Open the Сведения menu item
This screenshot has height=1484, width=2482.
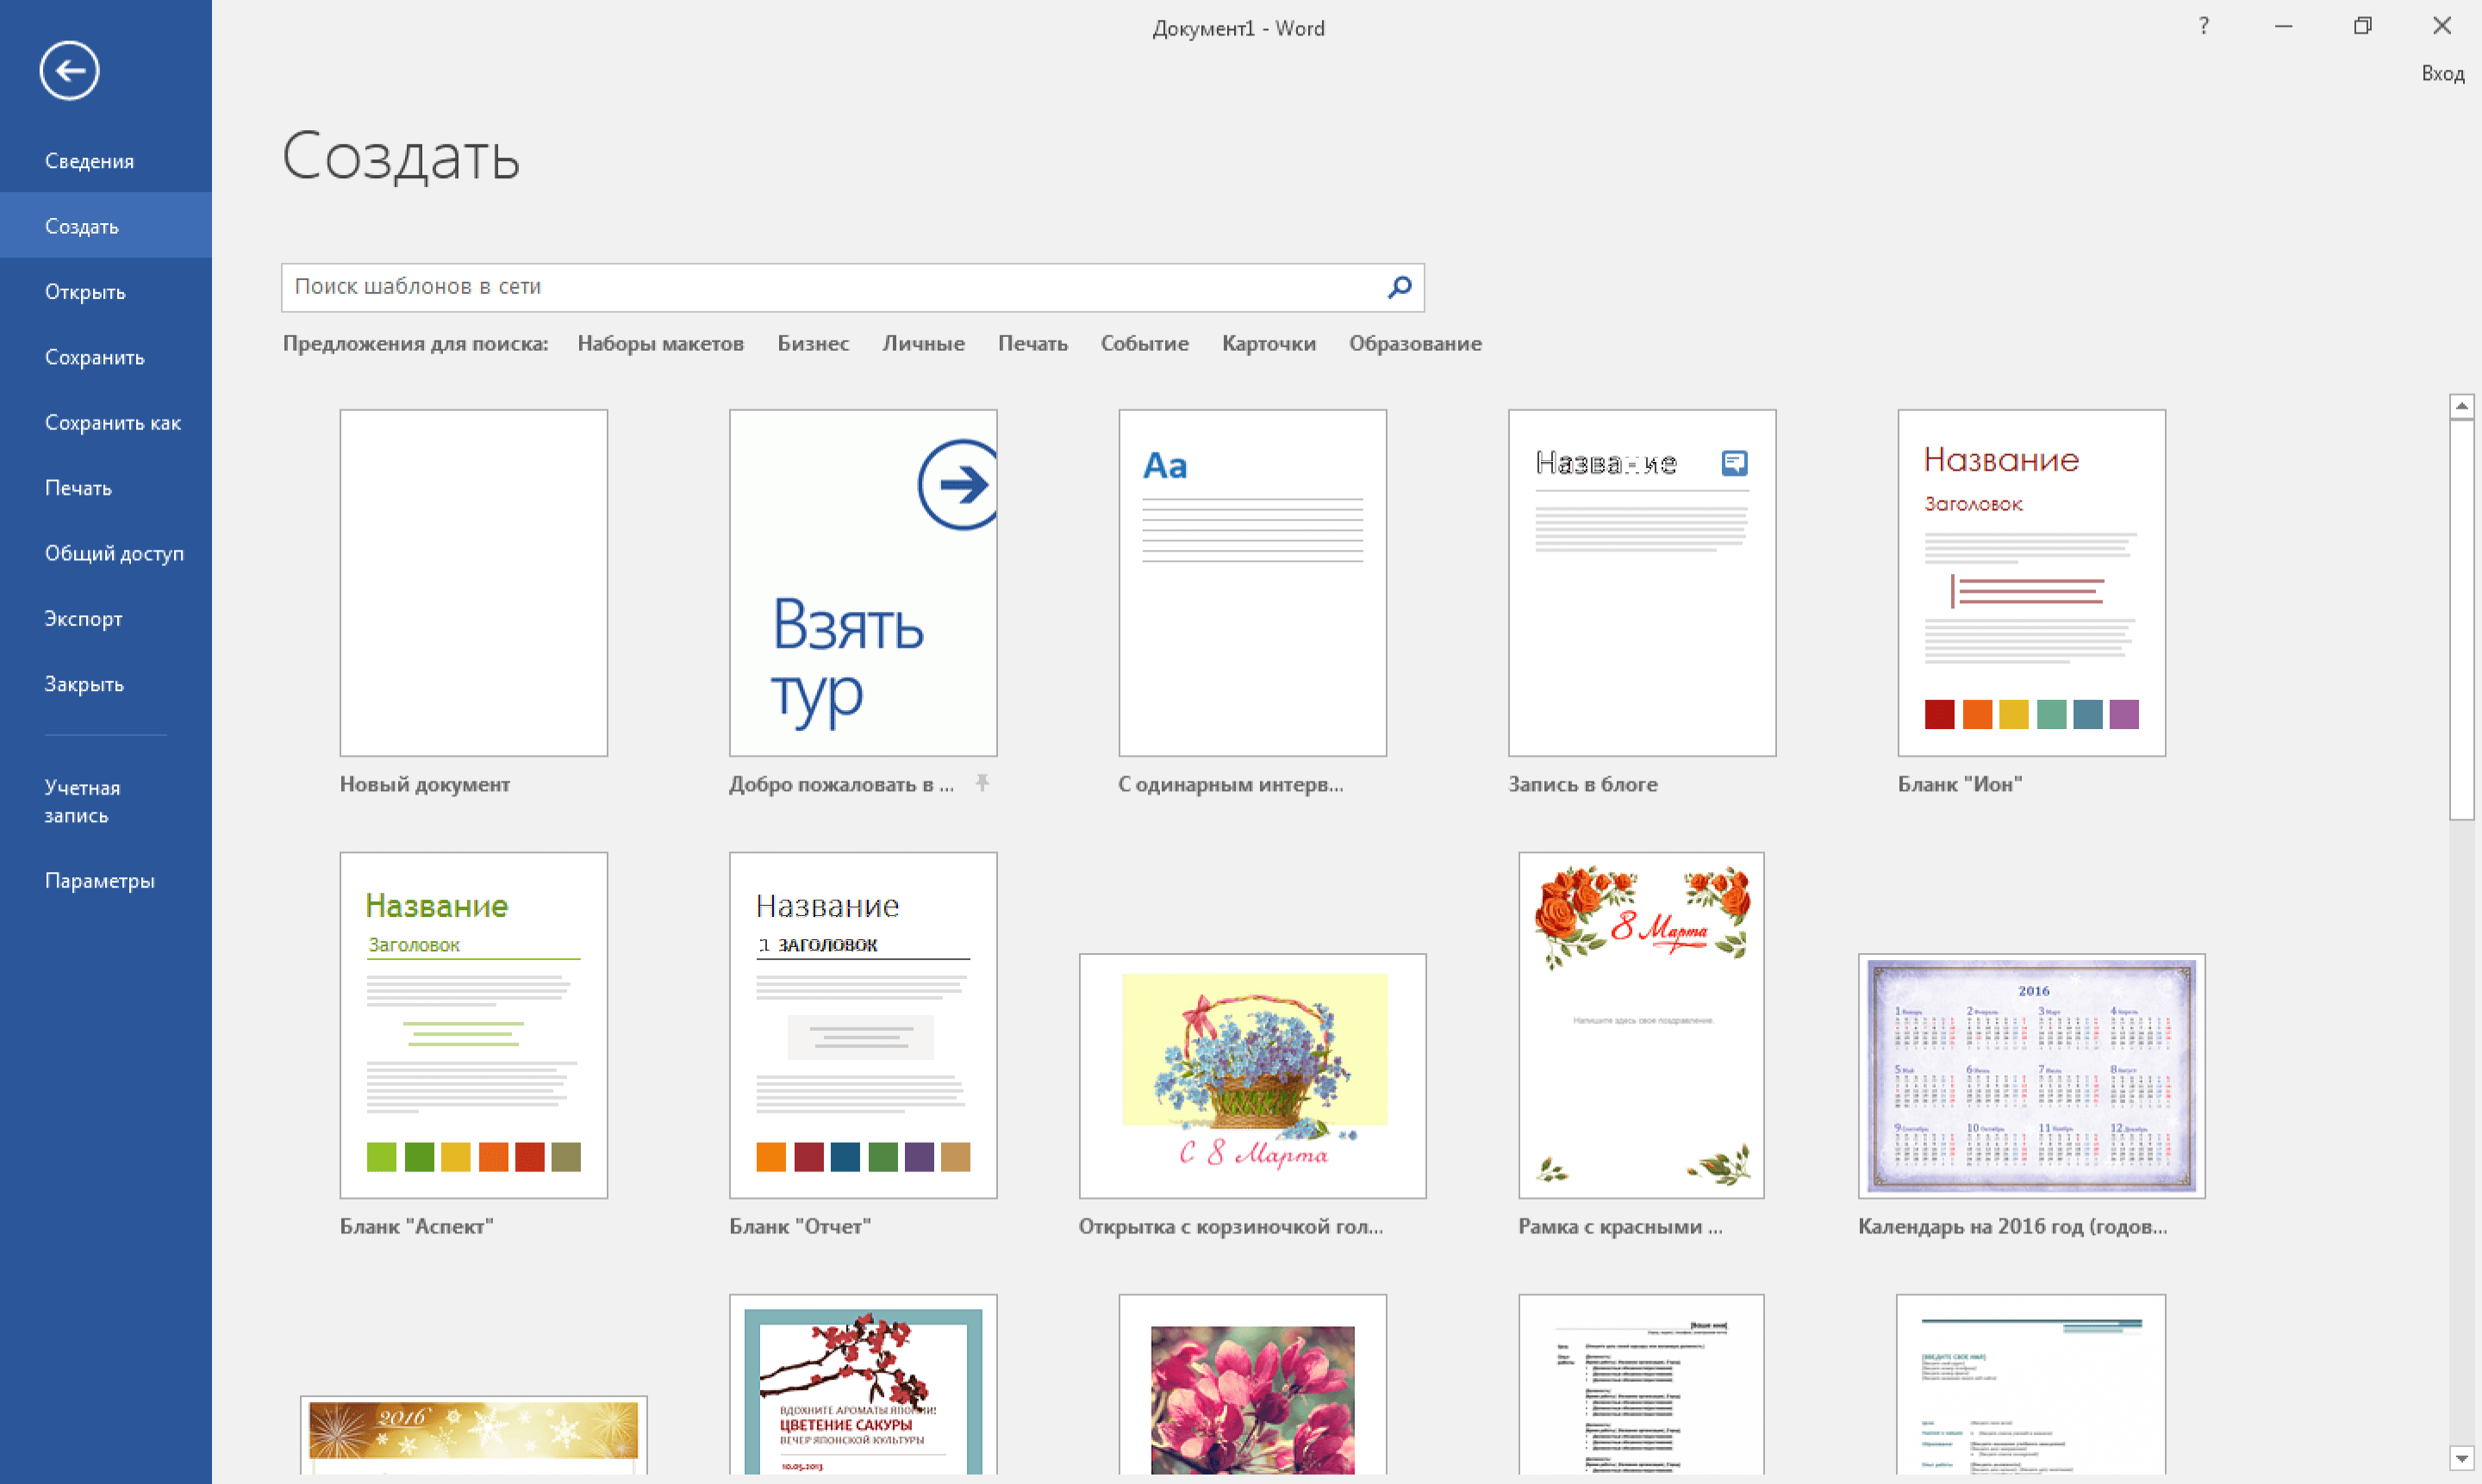[x=89, y=161]
